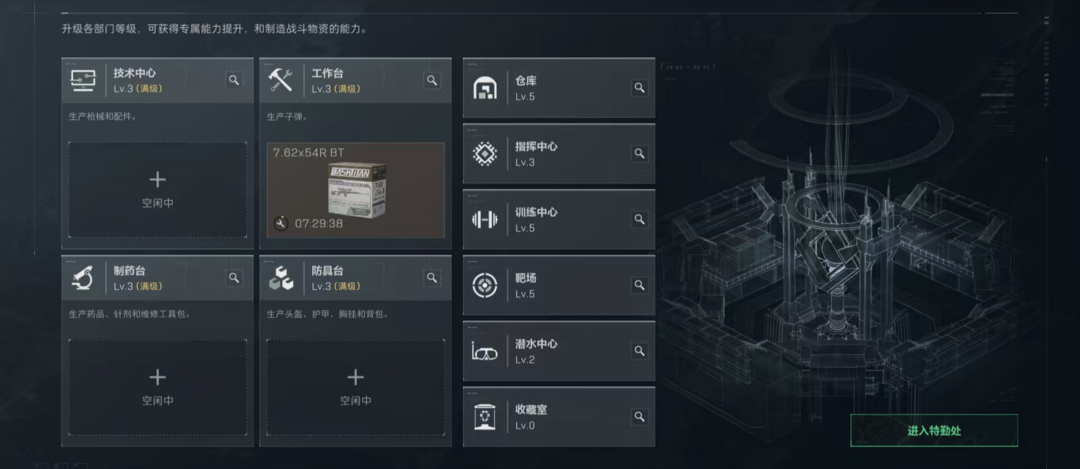Click the 训练中心 dumbbell icon

tap(485, 220)
